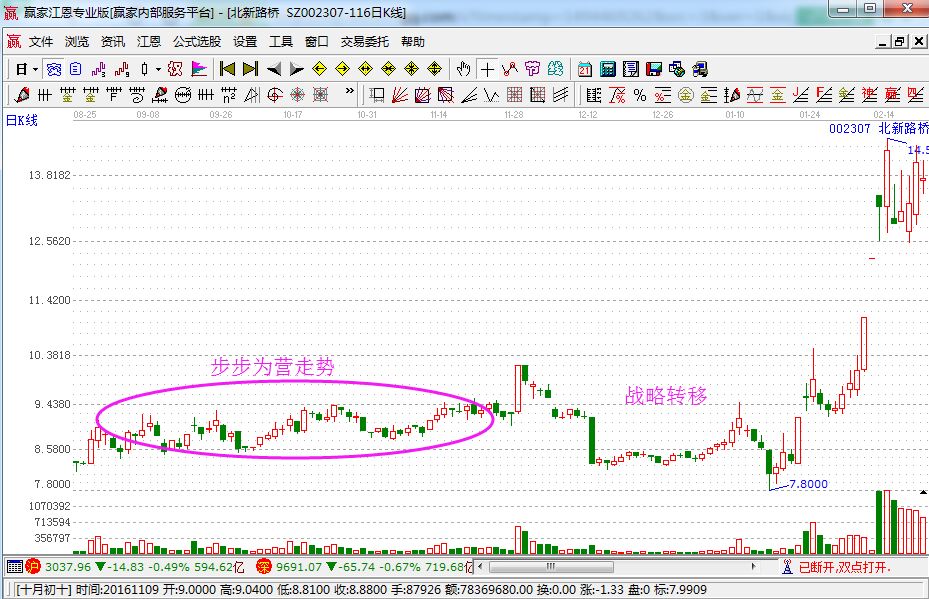Select the hand pan tool
Screen dimensions: 929x599
click(463, 69)
